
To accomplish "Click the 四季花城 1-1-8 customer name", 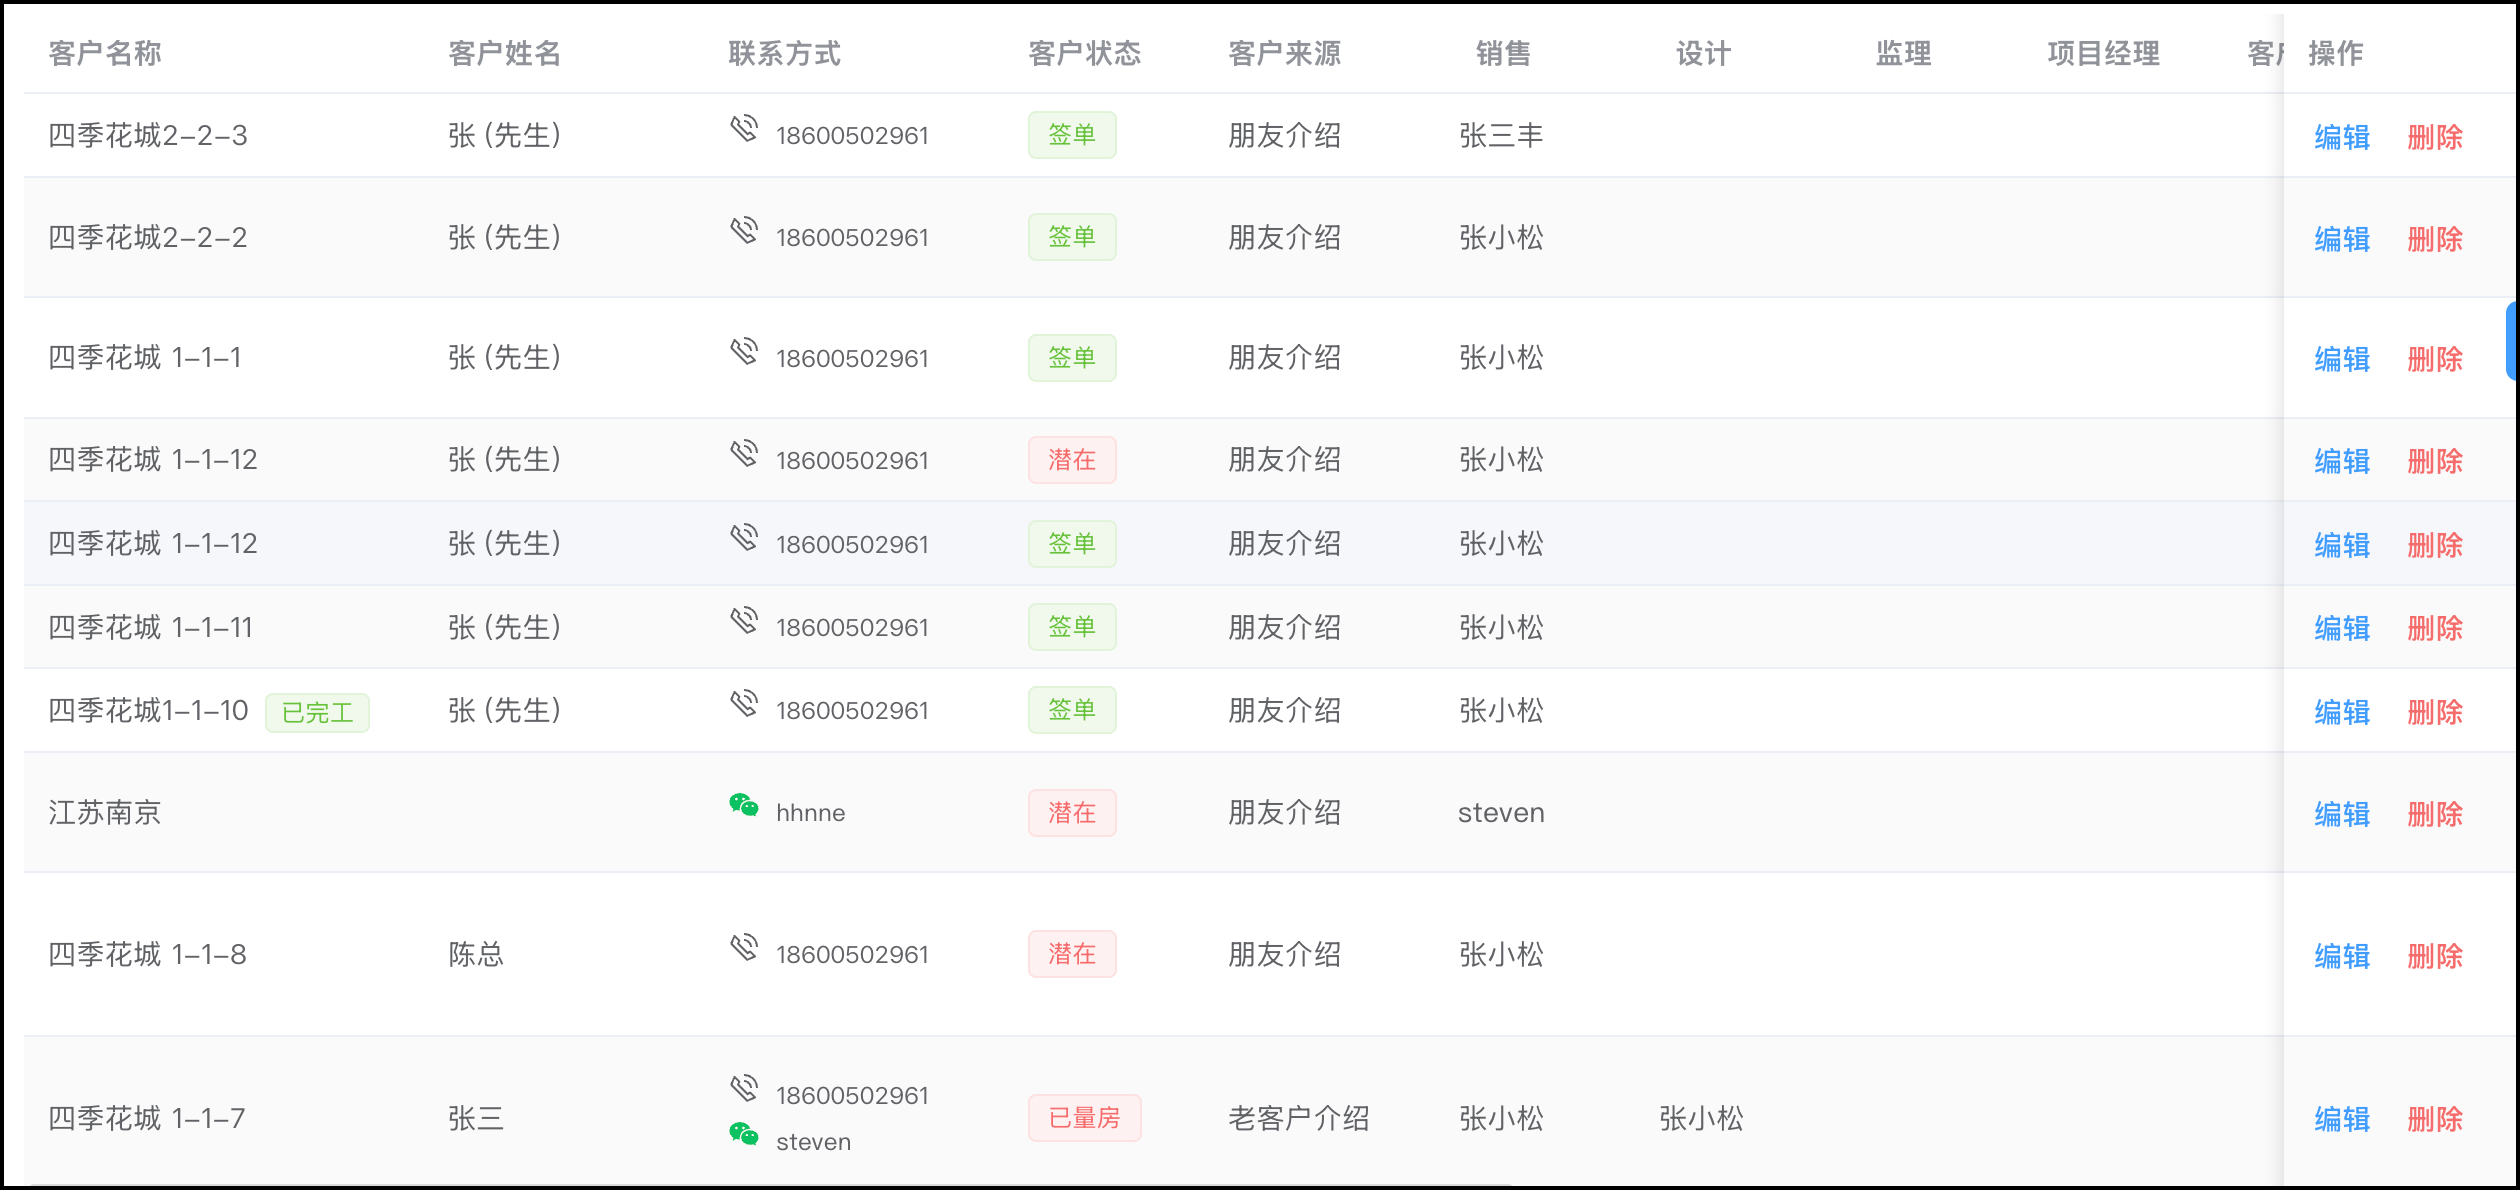I will click(x=147, y=954).
